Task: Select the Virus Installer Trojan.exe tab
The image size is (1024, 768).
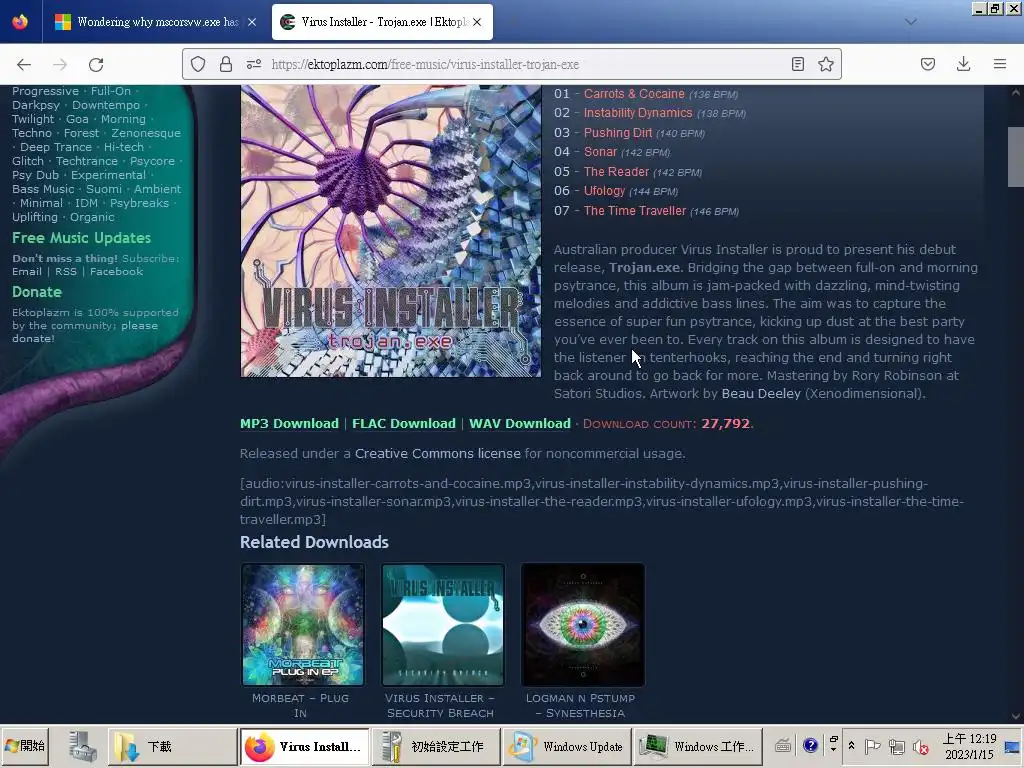Action: click(382, 22)
